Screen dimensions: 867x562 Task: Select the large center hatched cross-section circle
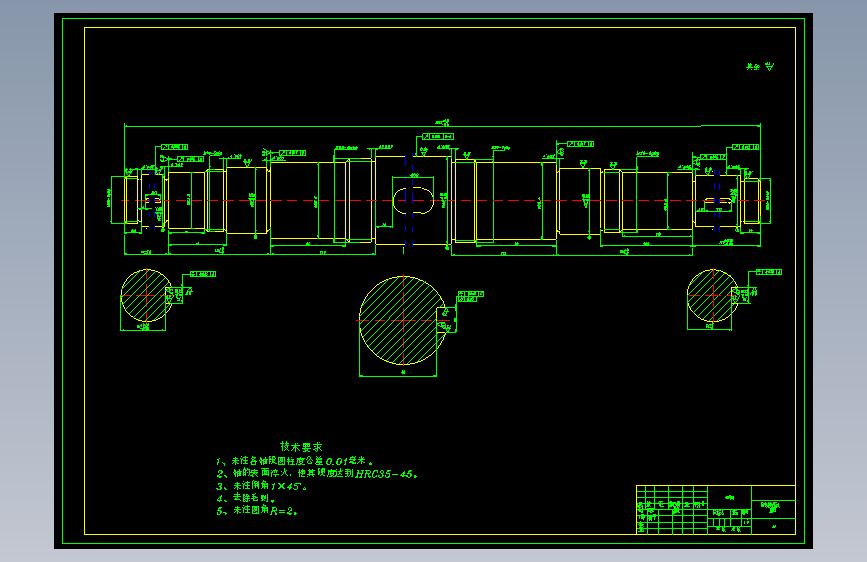pos(403,320)
